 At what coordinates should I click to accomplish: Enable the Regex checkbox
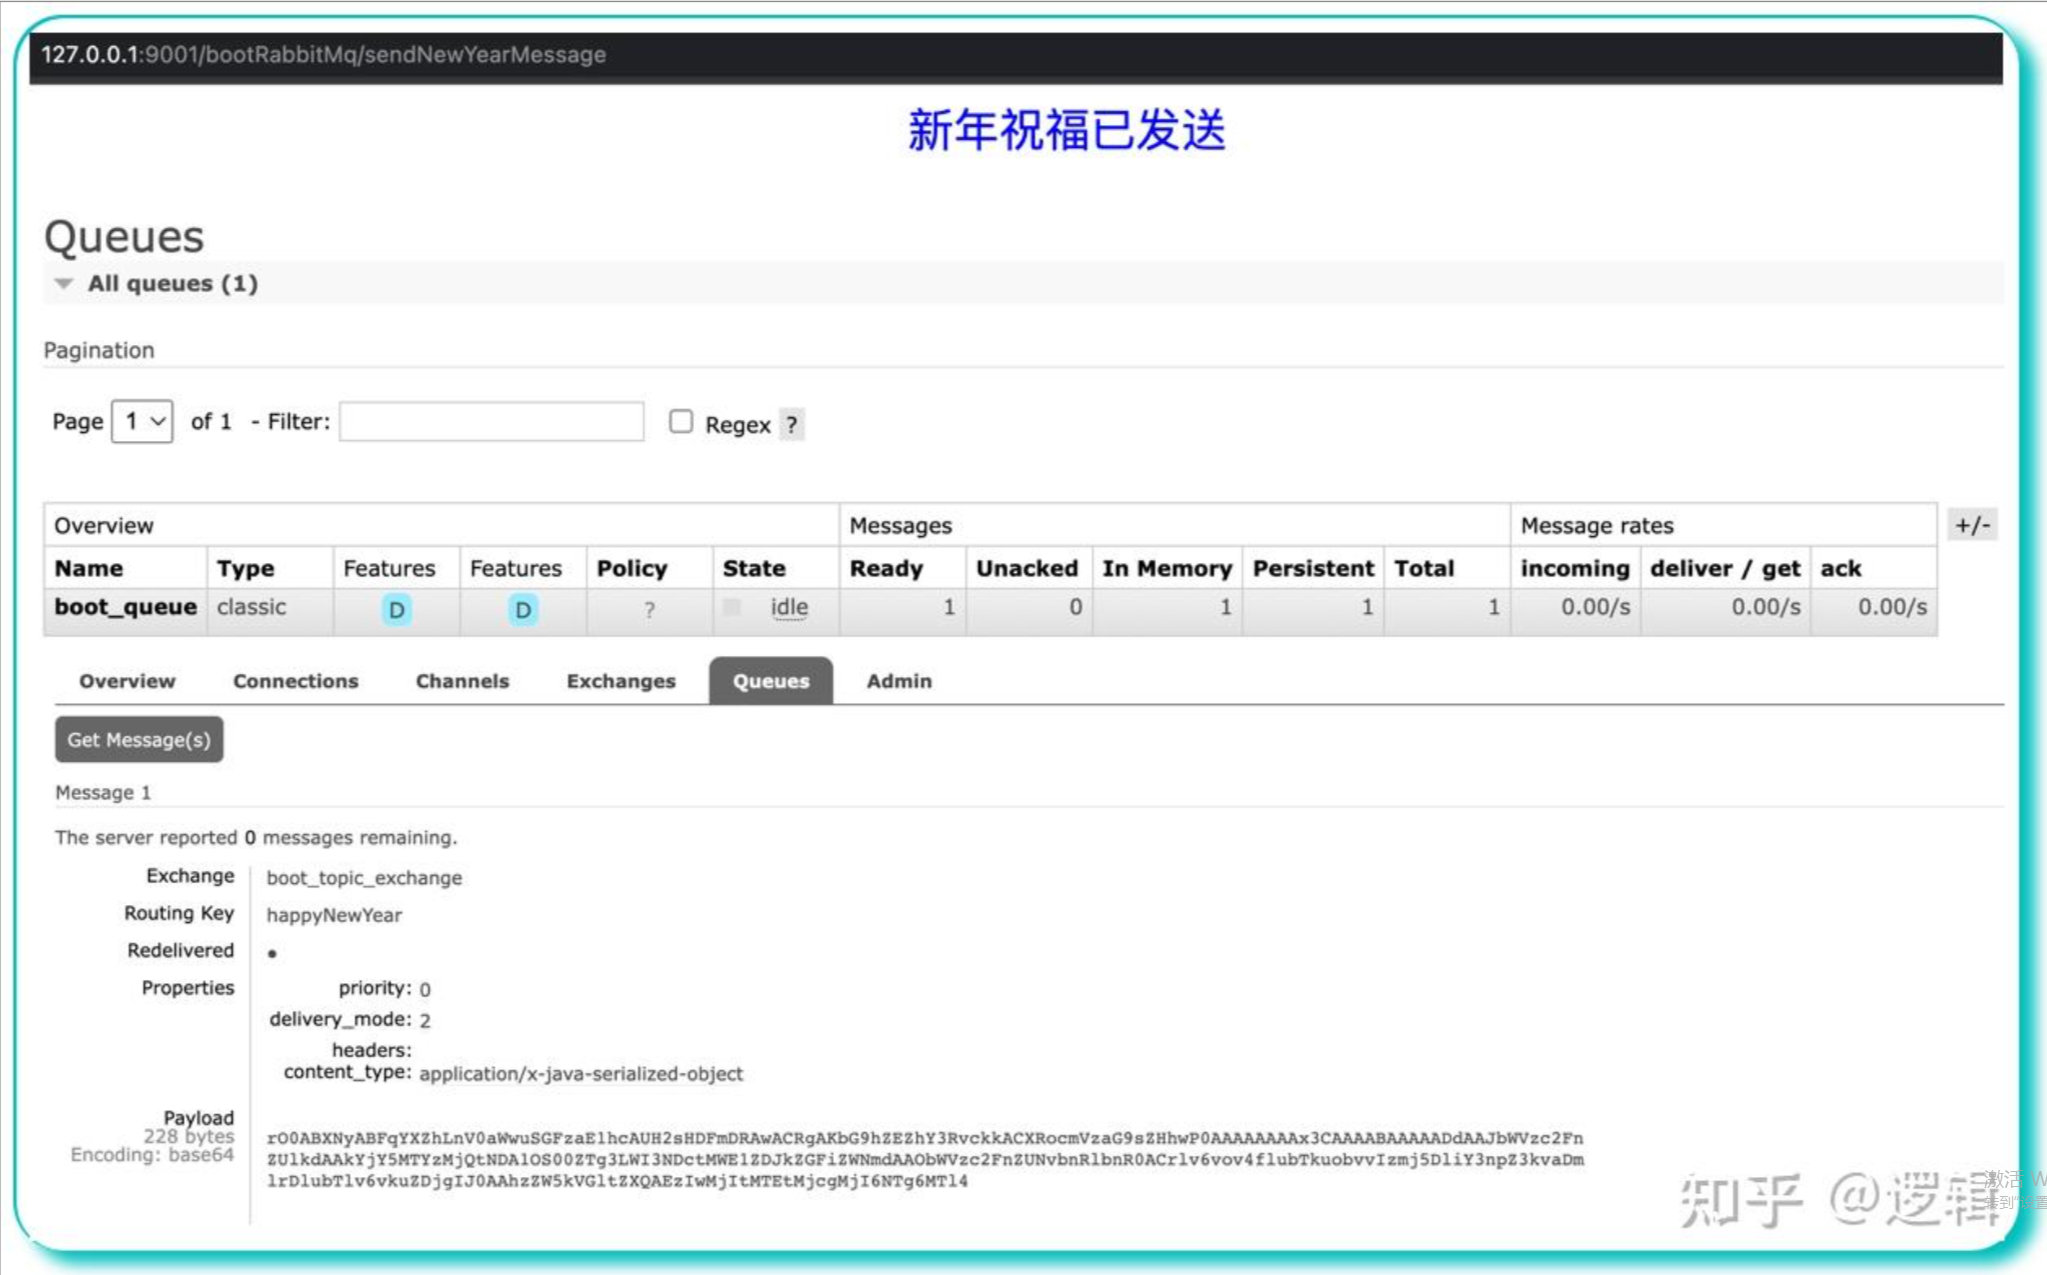(x=681, y=422)
